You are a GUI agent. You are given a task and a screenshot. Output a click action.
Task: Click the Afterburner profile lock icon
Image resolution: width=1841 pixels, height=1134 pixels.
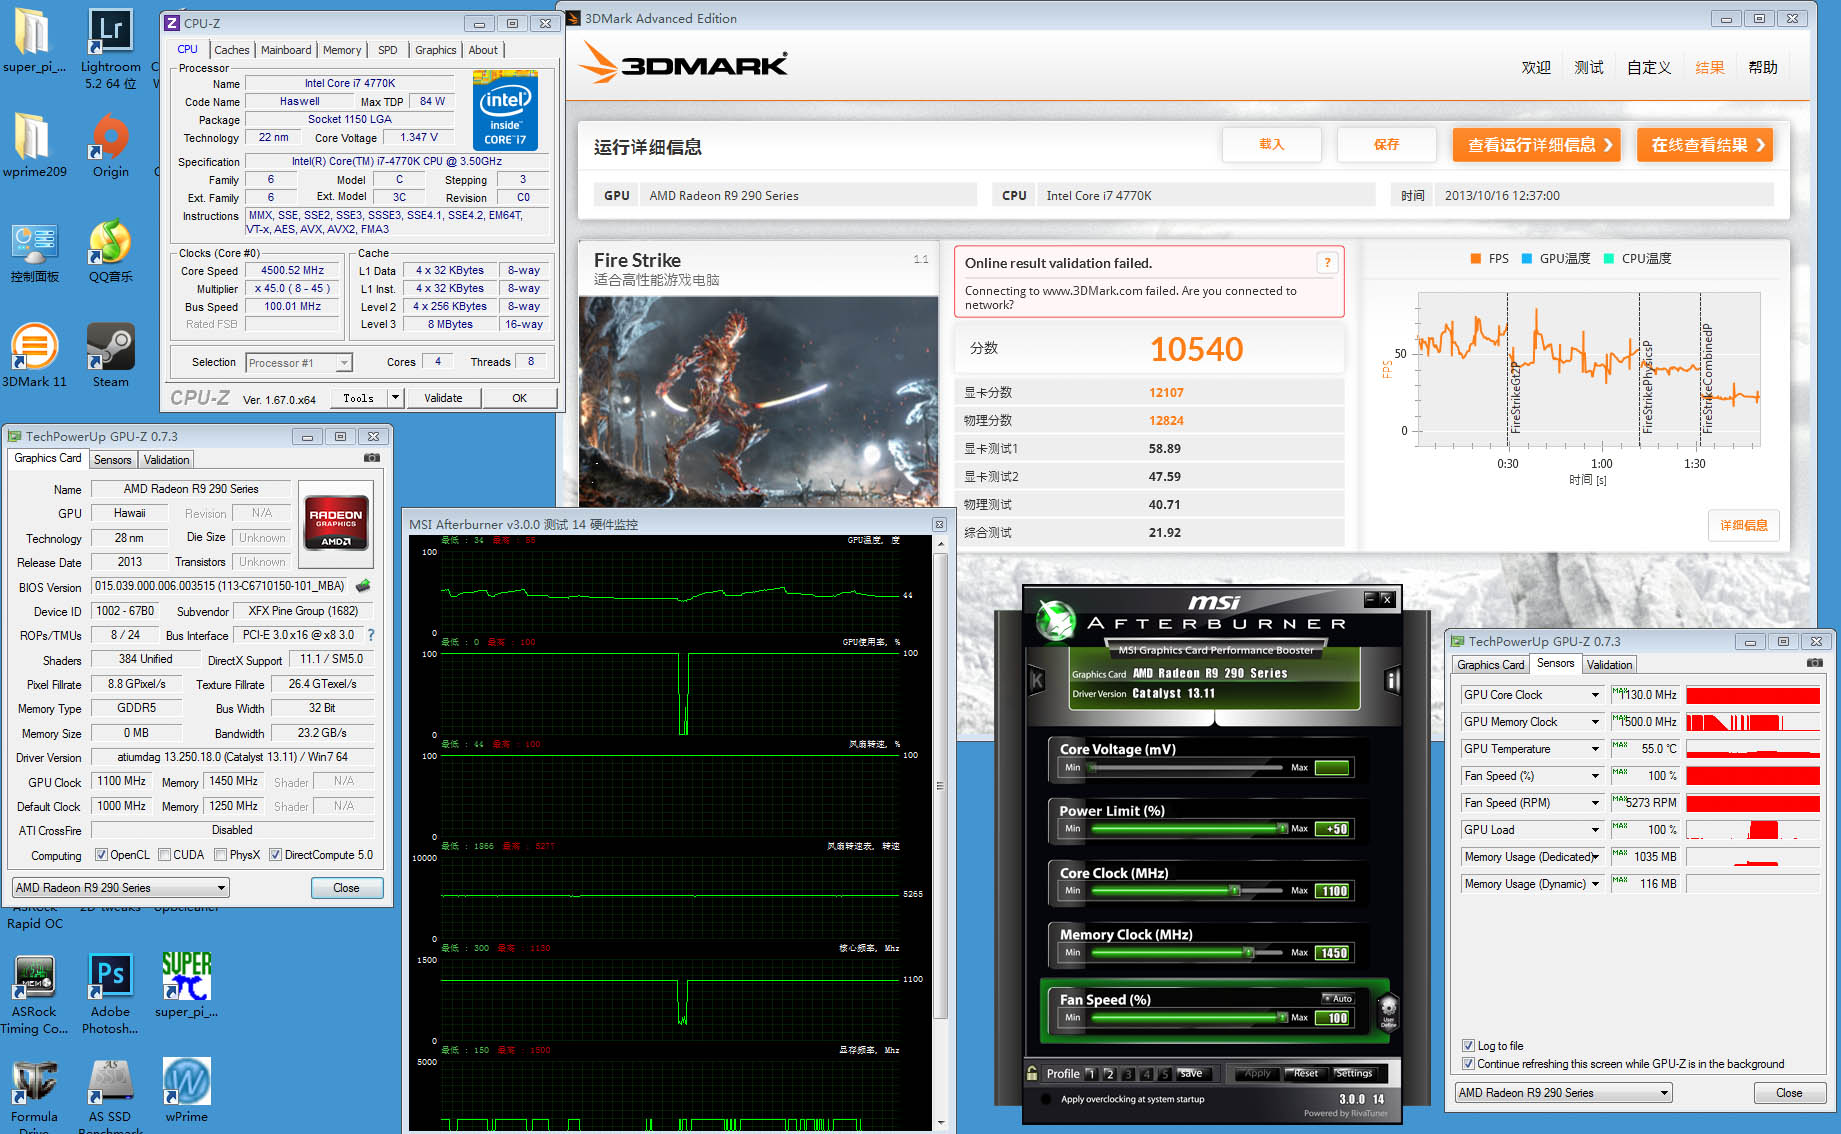[x=1032, y=1073]
